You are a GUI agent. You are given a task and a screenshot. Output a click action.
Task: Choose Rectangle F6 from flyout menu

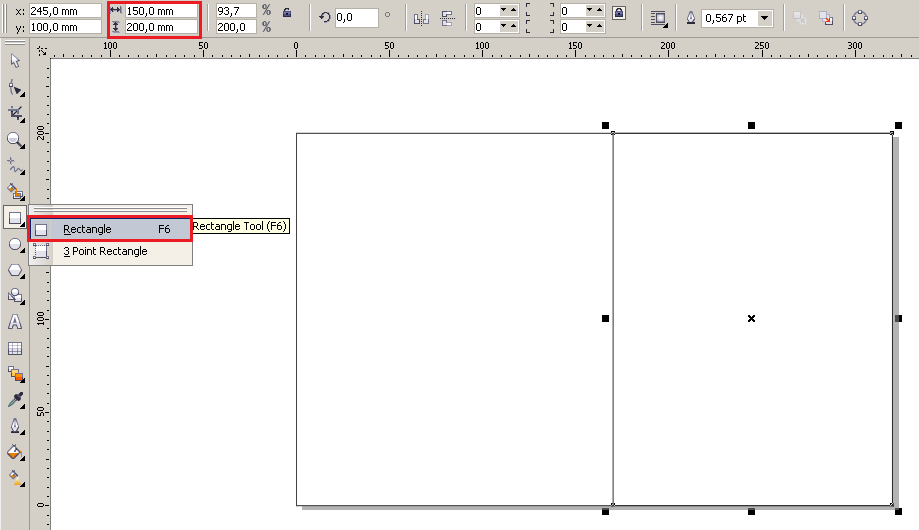110,229
